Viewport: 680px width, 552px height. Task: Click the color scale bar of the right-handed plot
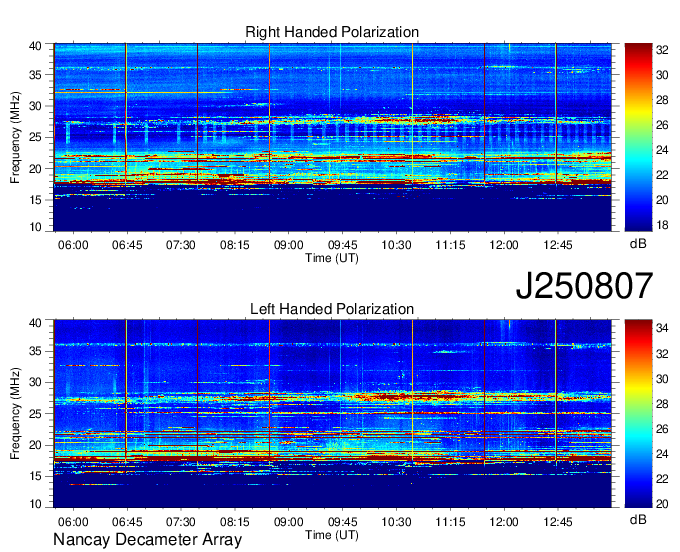[x=638, y=137]
